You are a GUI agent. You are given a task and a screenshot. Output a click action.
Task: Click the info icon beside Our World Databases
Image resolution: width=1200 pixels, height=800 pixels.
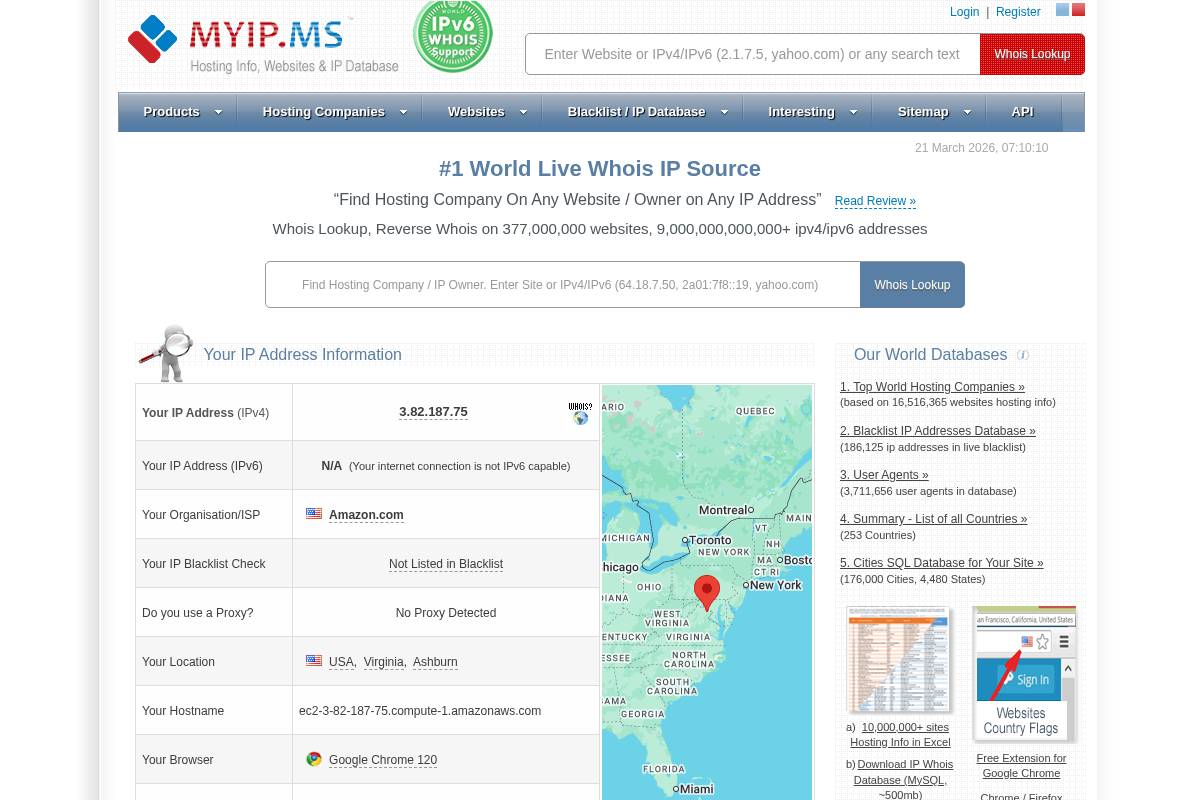coord(1022,355)
